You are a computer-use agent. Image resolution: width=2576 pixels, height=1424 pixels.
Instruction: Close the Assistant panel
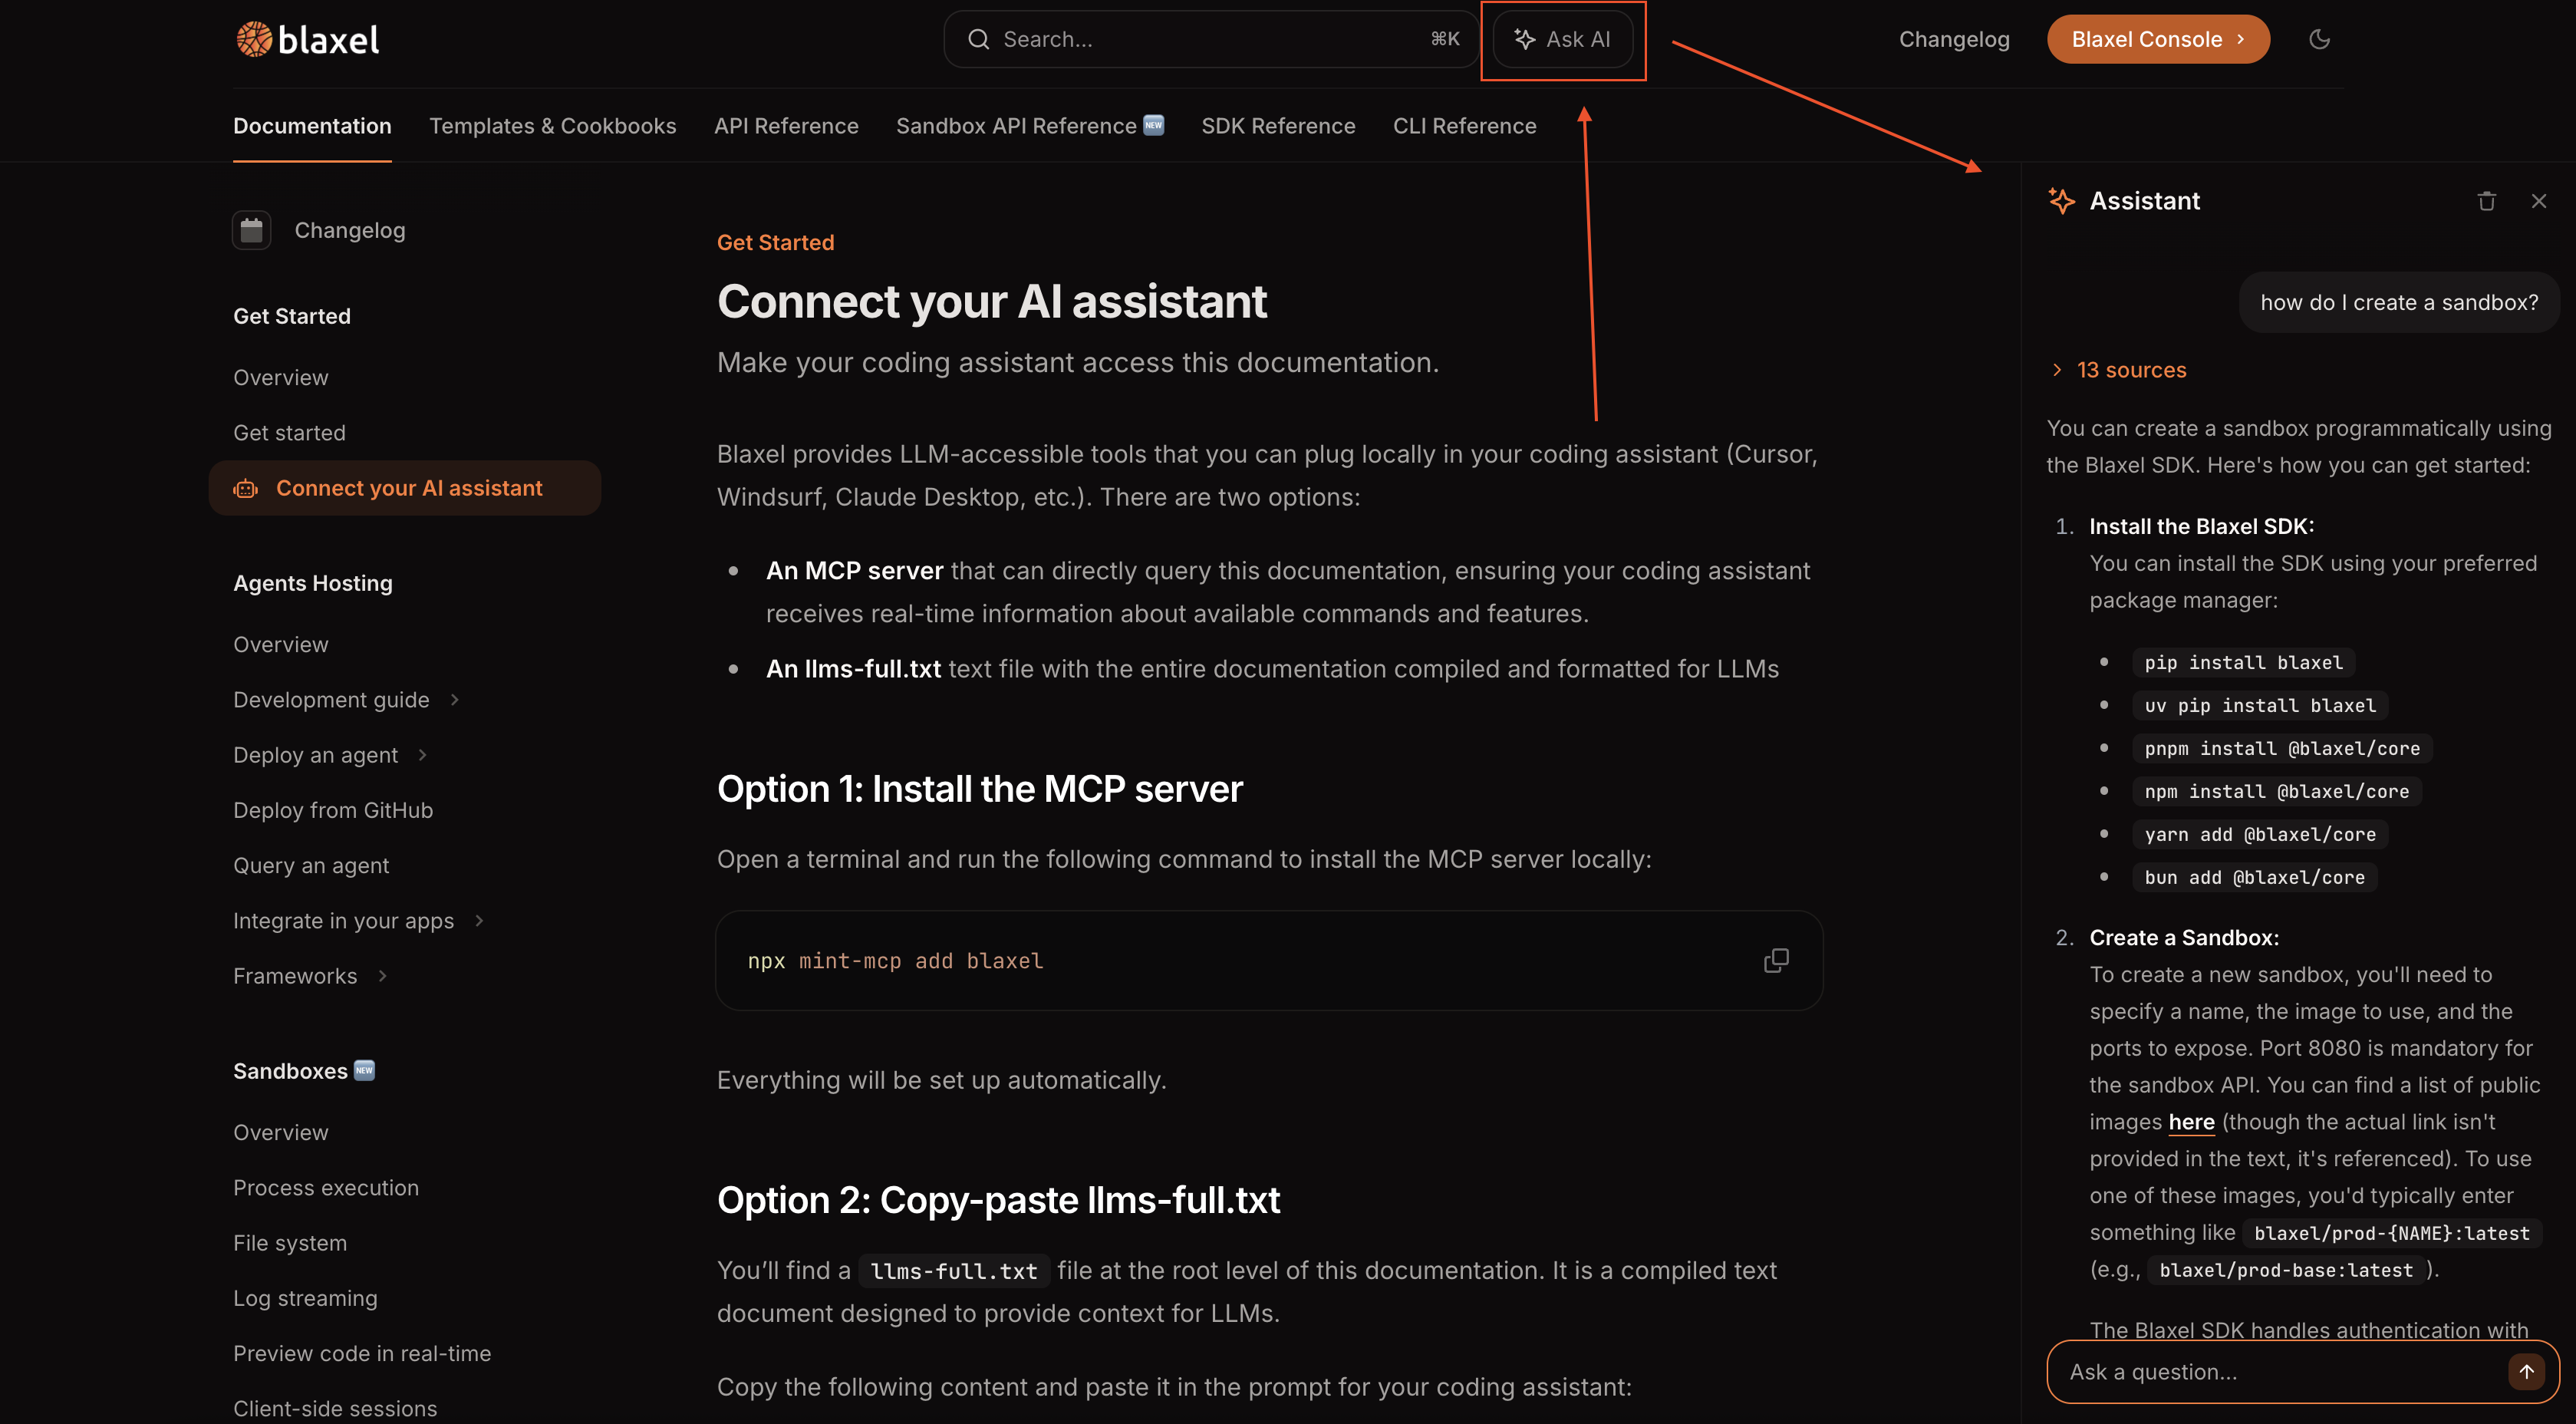(x=2539, y=201)
